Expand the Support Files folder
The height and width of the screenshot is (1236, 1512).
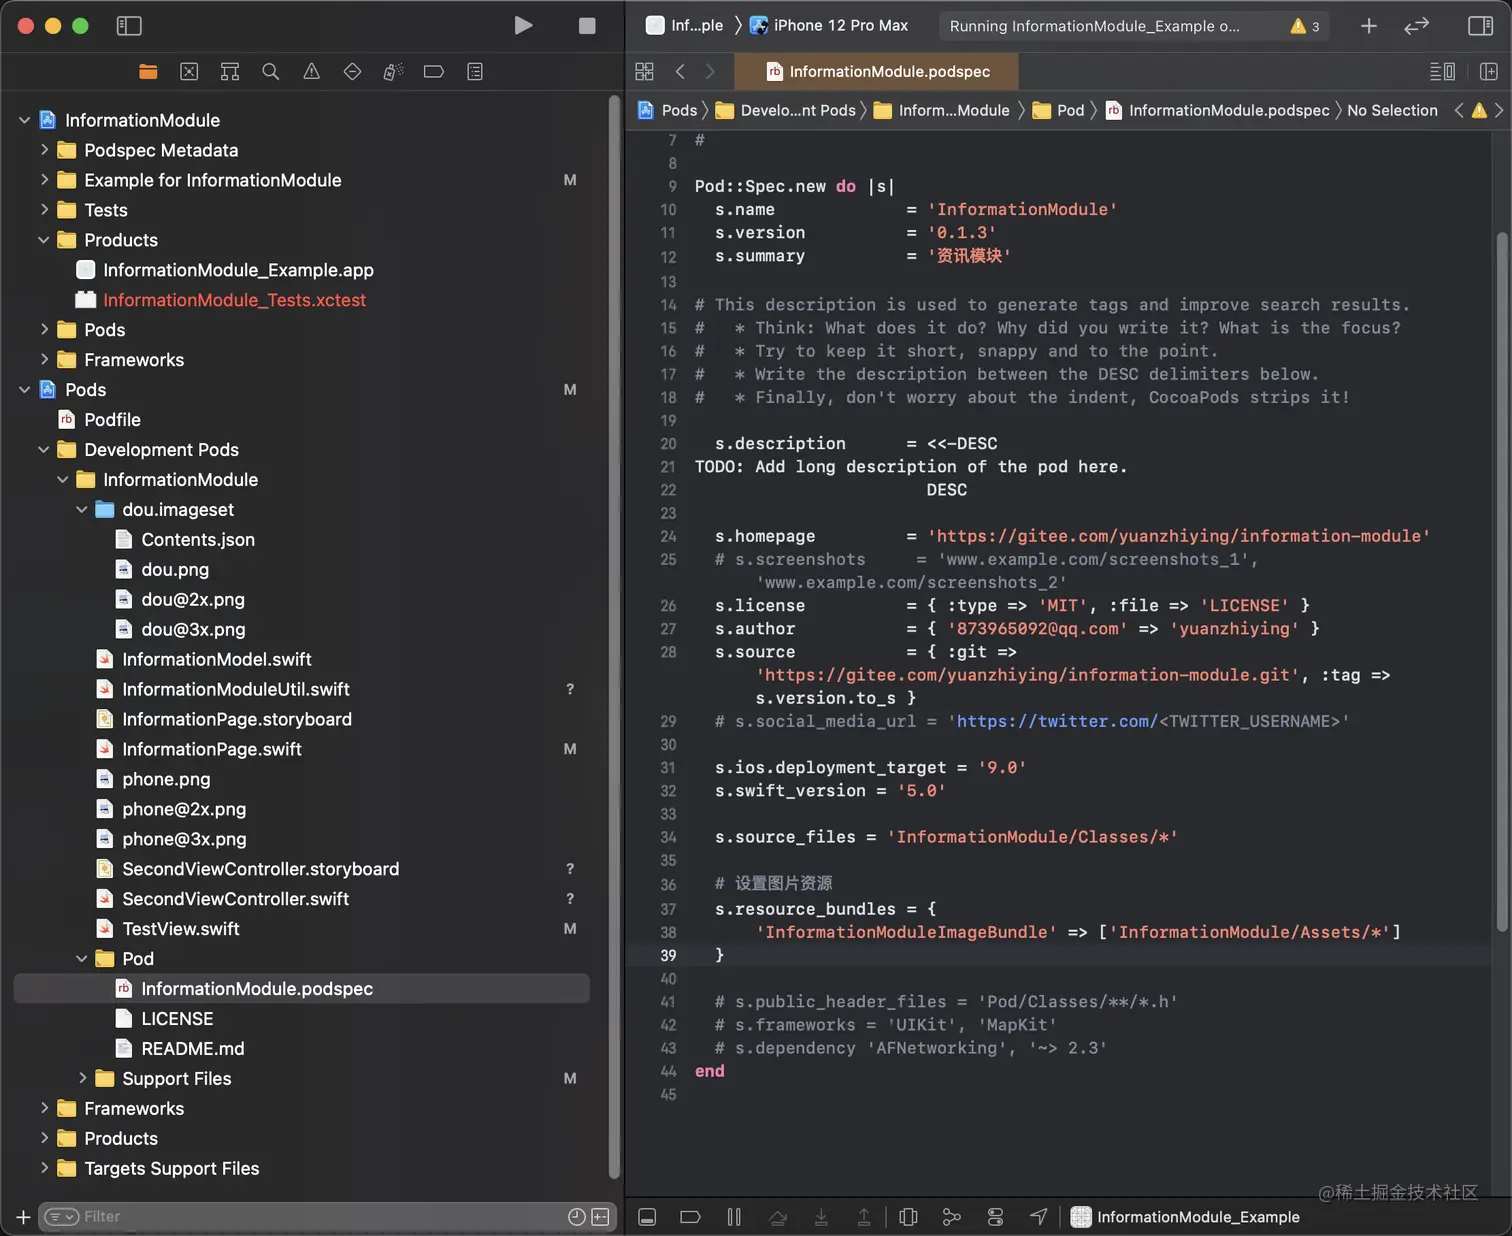point(82,1078)
